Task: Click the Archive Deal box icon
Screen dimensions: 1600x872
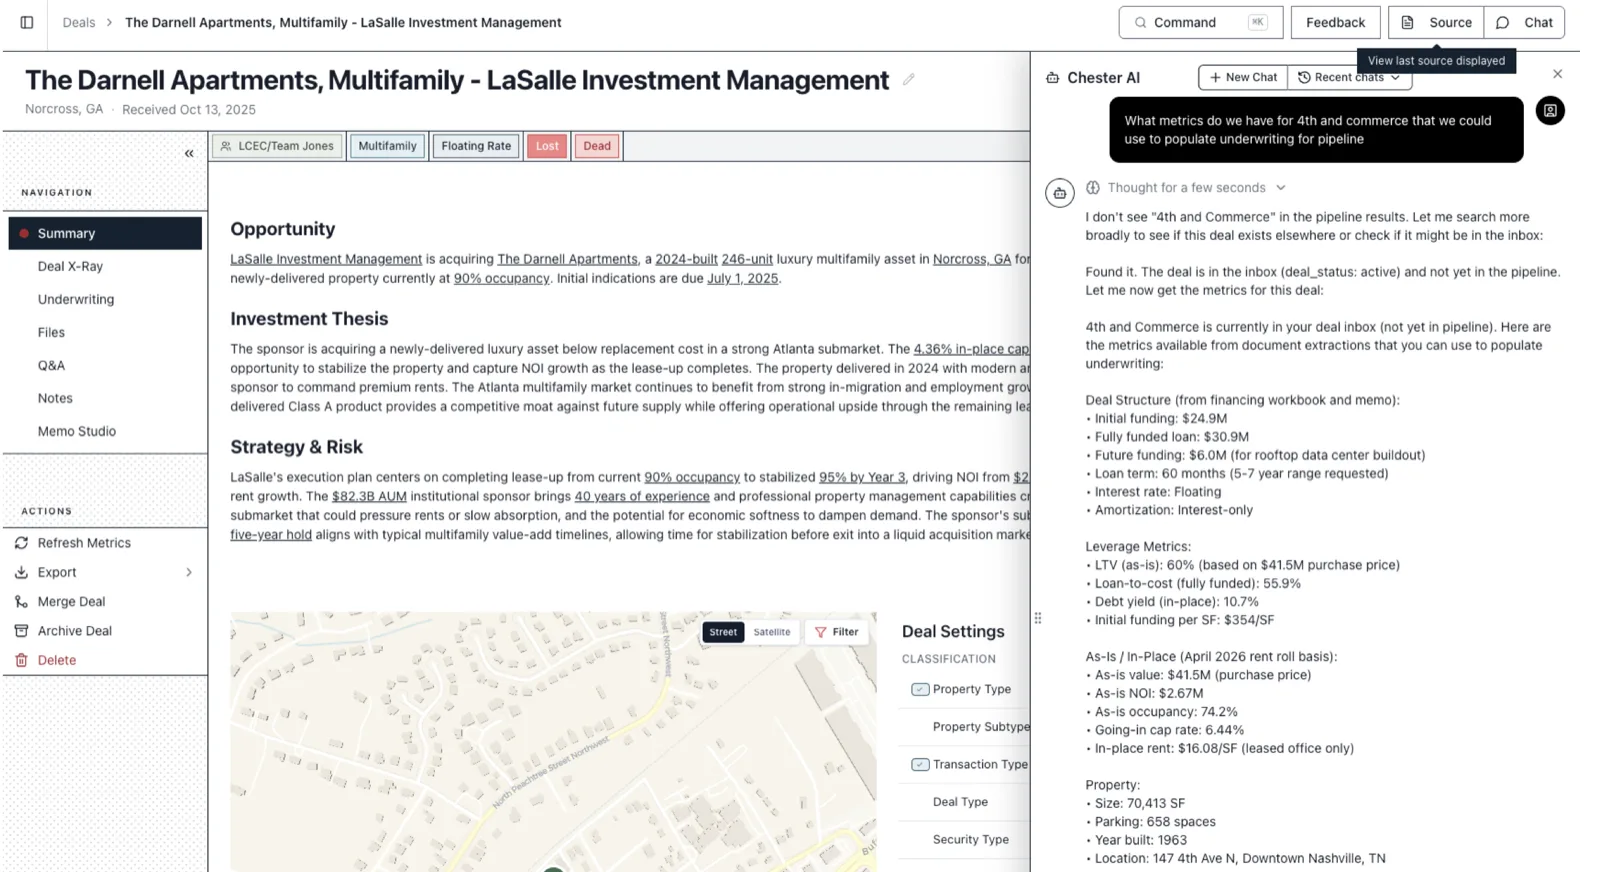Action: [x=21, y=631]
